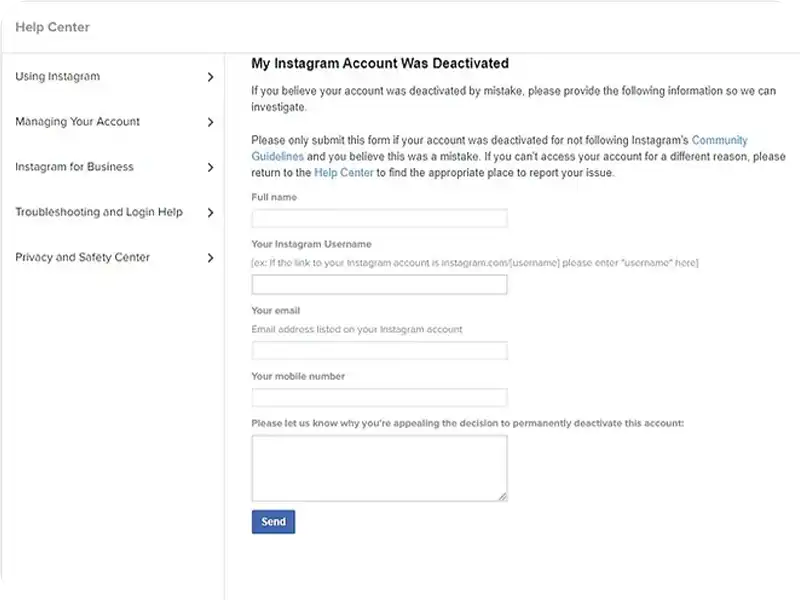
Task: Click the 'My Instagram Account Was Deactivated' heading
Action: point(380,63)
